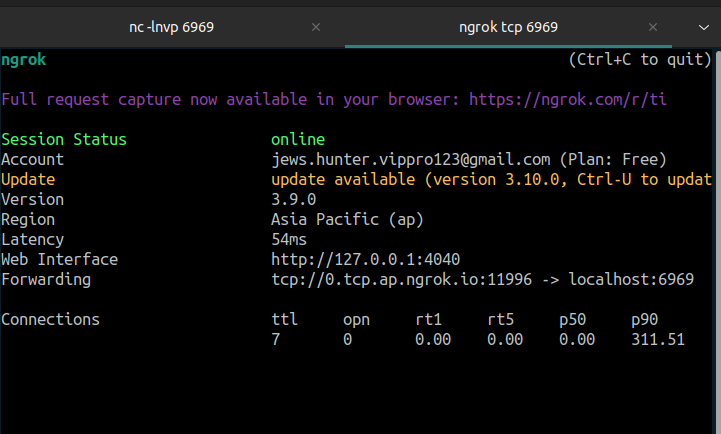Switch to the 'nc -lnvp 6969' tab

(x=172, y=27)
